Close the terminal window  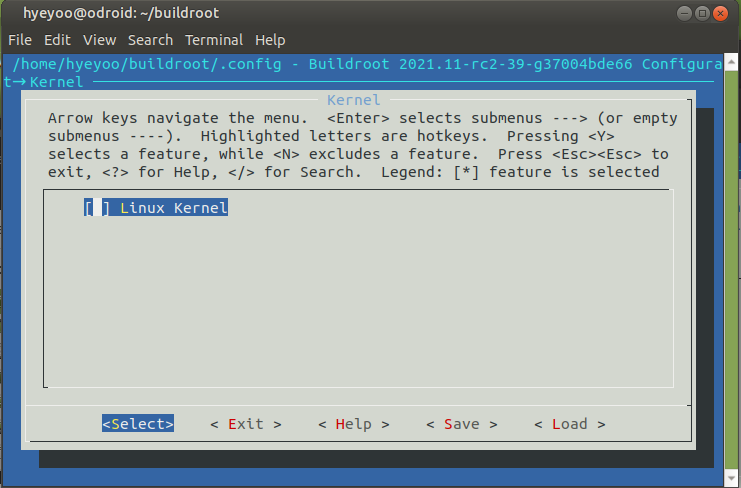pyautogui.click(x=720, y=13)
